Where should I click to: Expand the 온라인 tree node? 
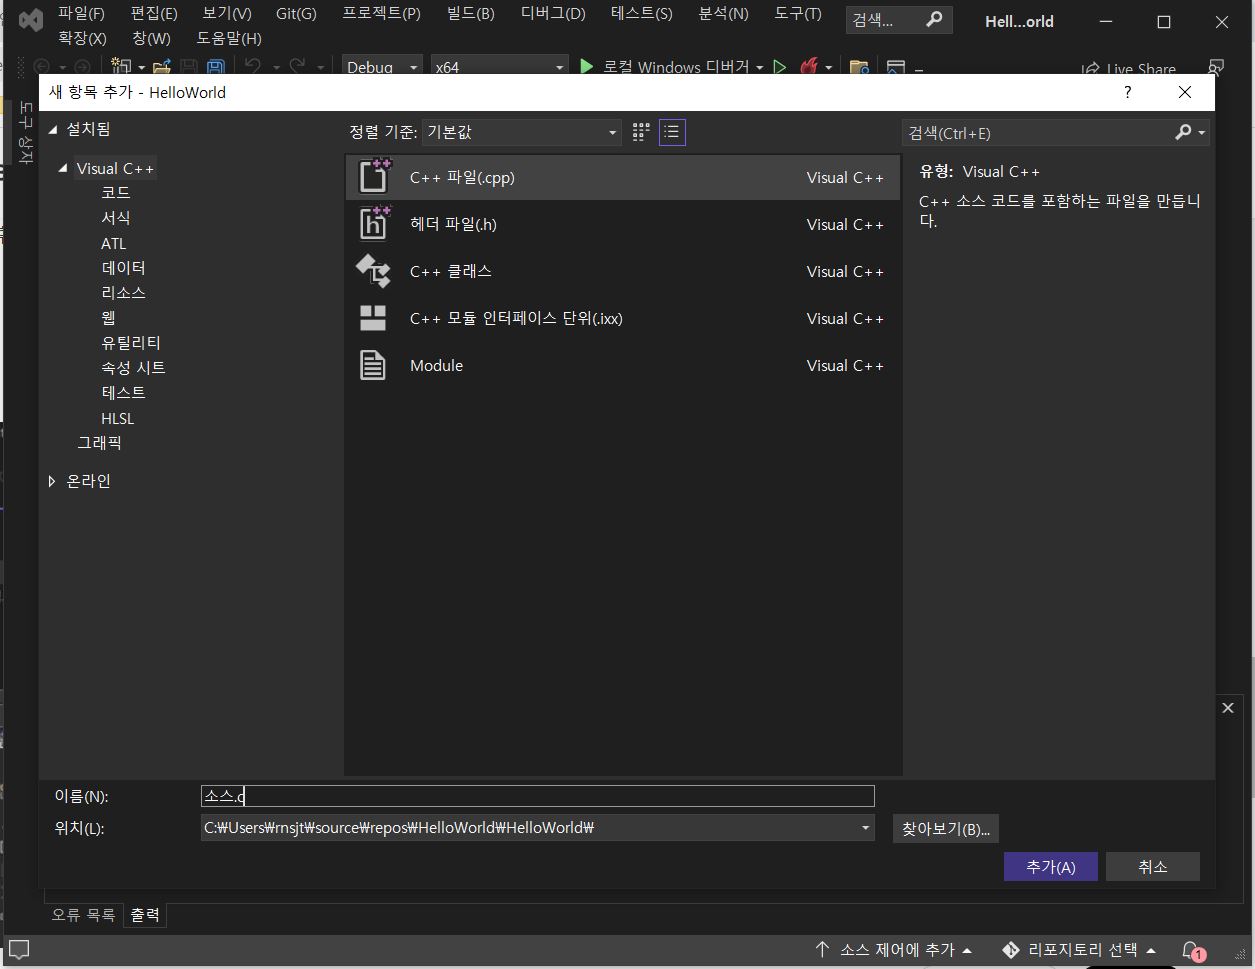point(52,481)
